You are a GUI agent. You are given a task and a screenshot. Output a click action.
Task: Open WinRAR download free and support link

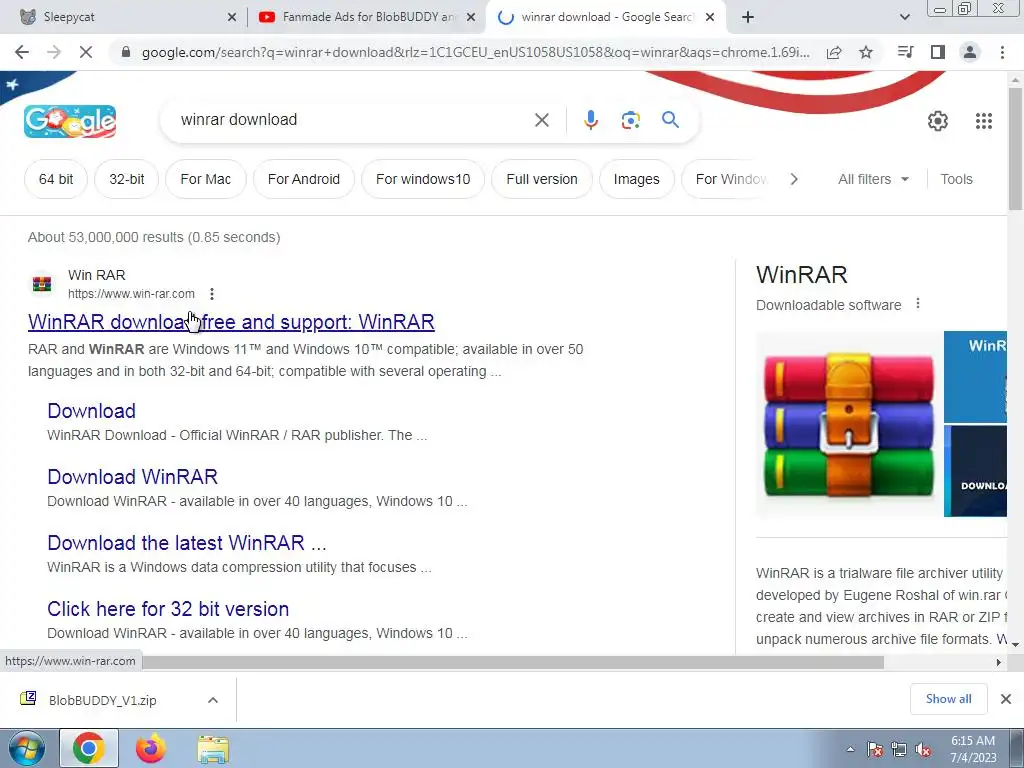point(231,322)
